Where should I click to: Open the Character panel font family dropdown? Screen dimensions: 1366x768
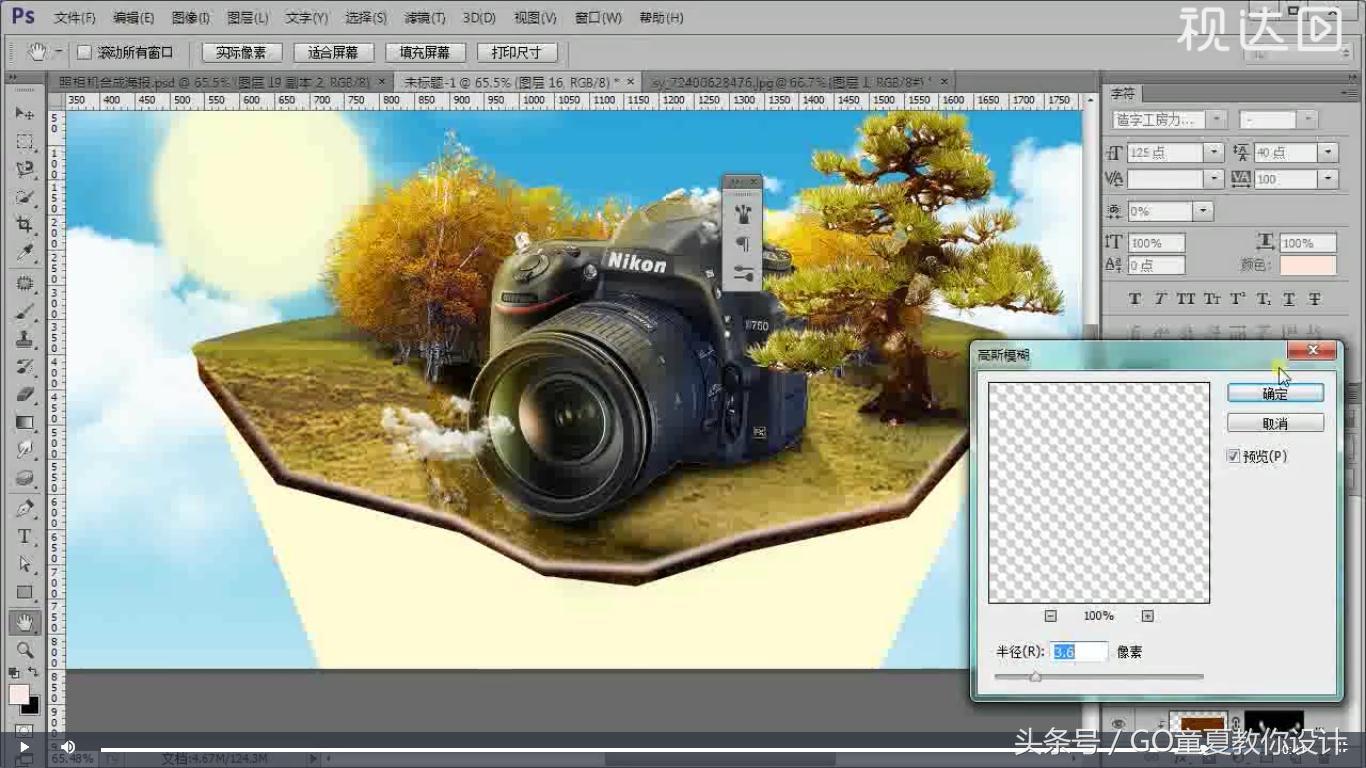click(1216, 118)
